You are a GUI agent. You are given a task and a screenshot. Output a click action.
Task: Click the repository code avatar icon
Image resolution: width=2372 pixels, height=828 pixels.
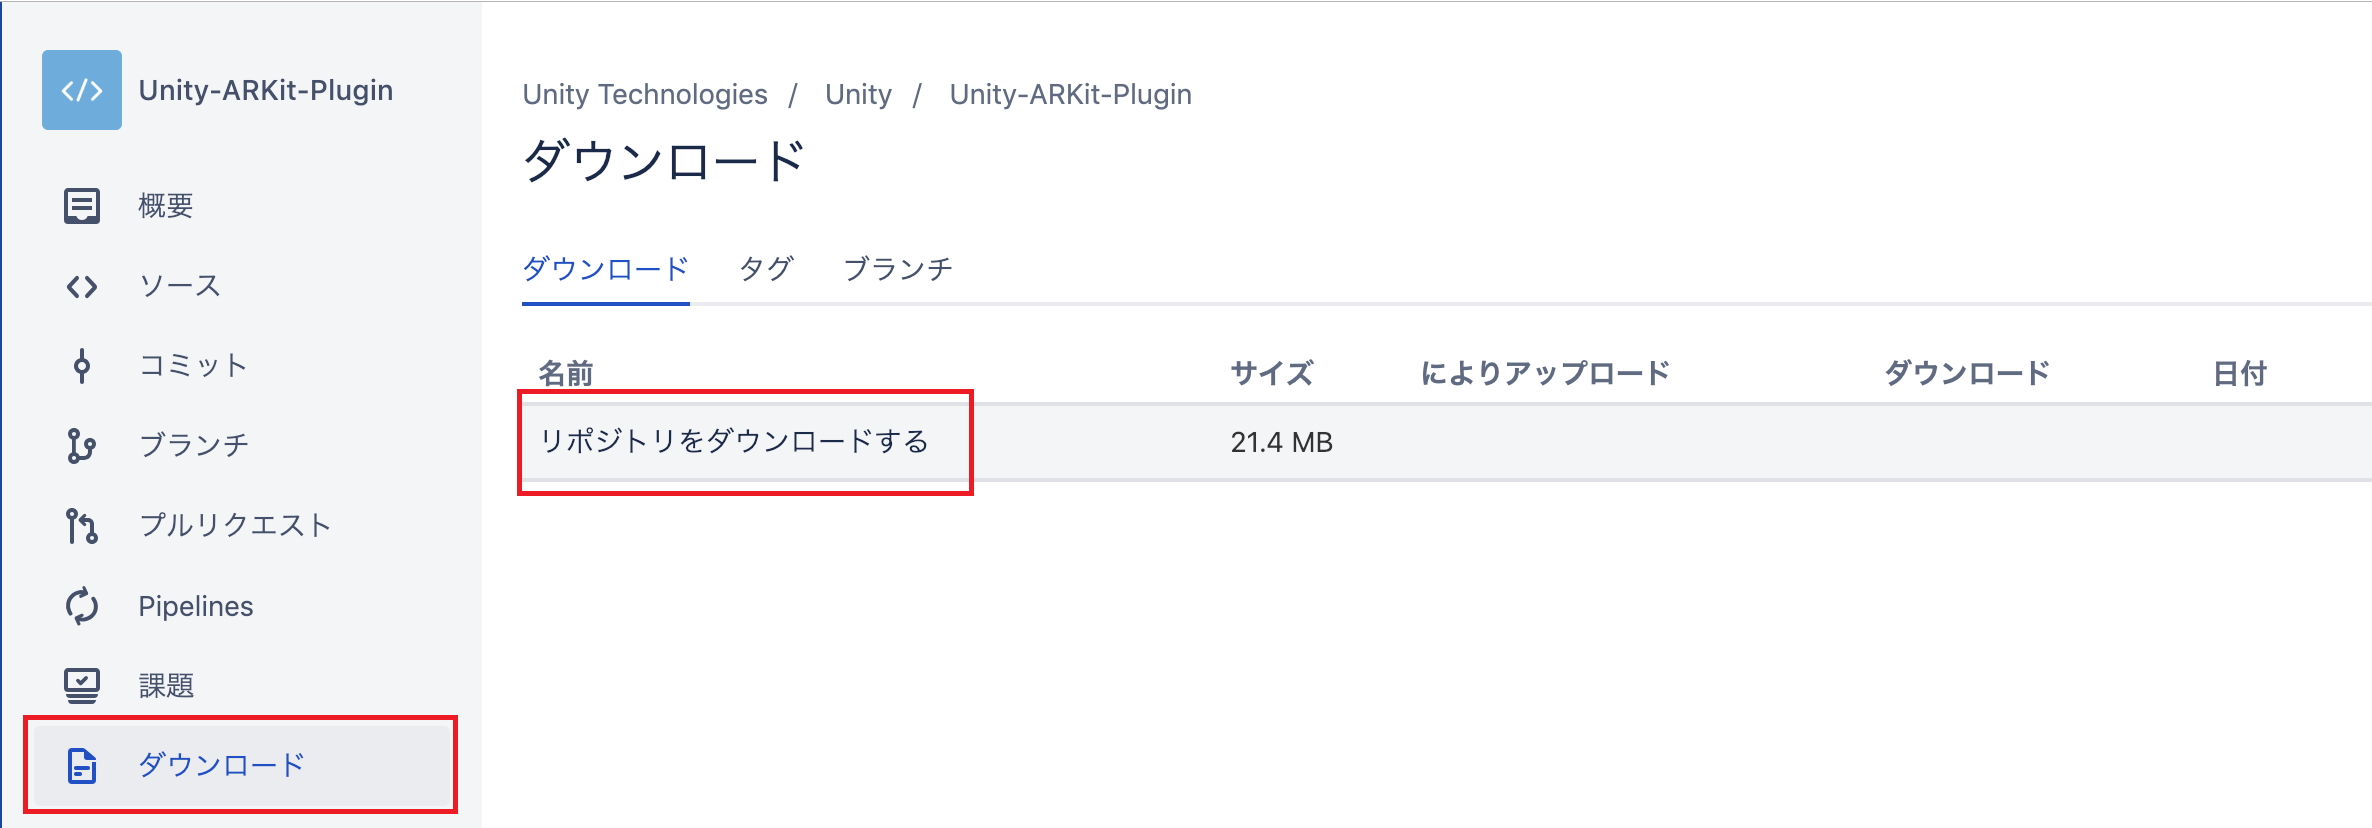pos(82,90)
